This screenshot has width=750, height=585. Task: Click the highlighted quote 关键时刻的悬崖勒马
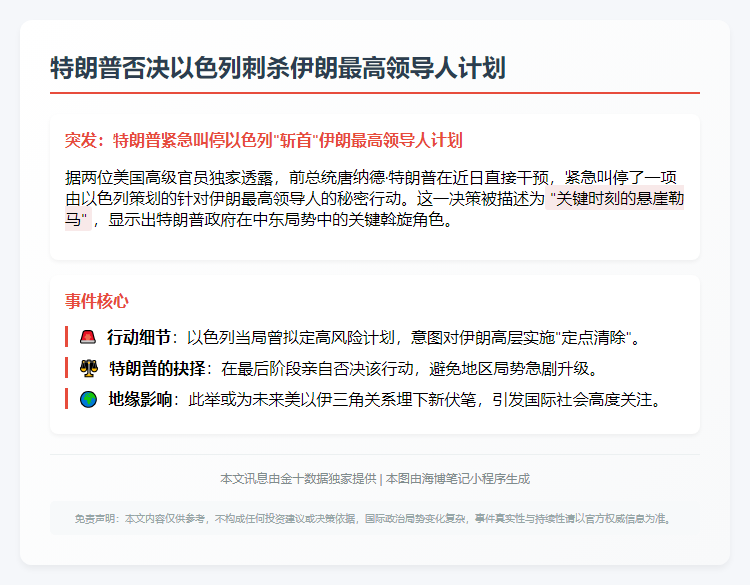[375, 209]
